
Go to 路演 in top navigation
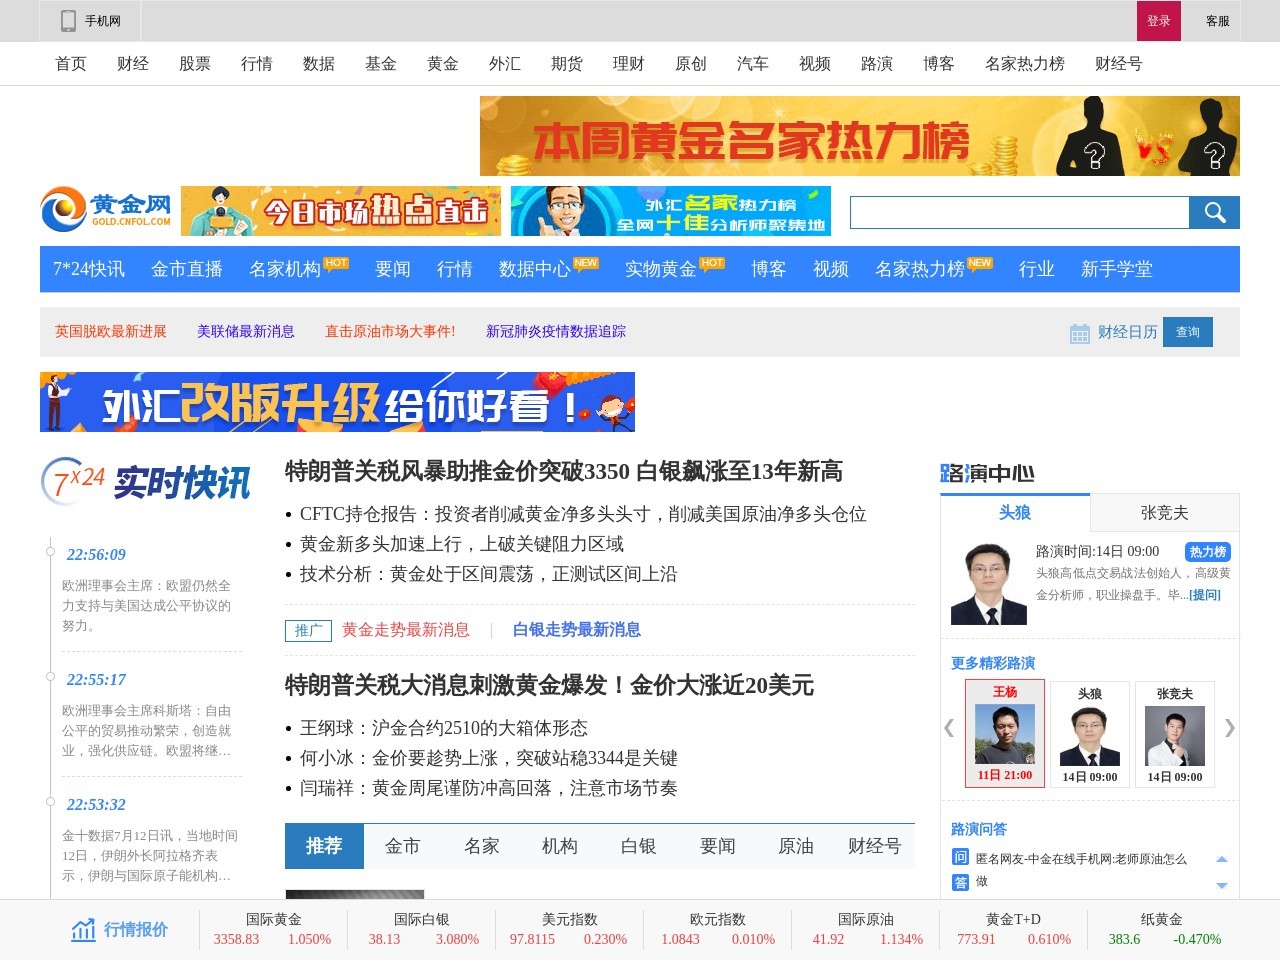[877, 64]
